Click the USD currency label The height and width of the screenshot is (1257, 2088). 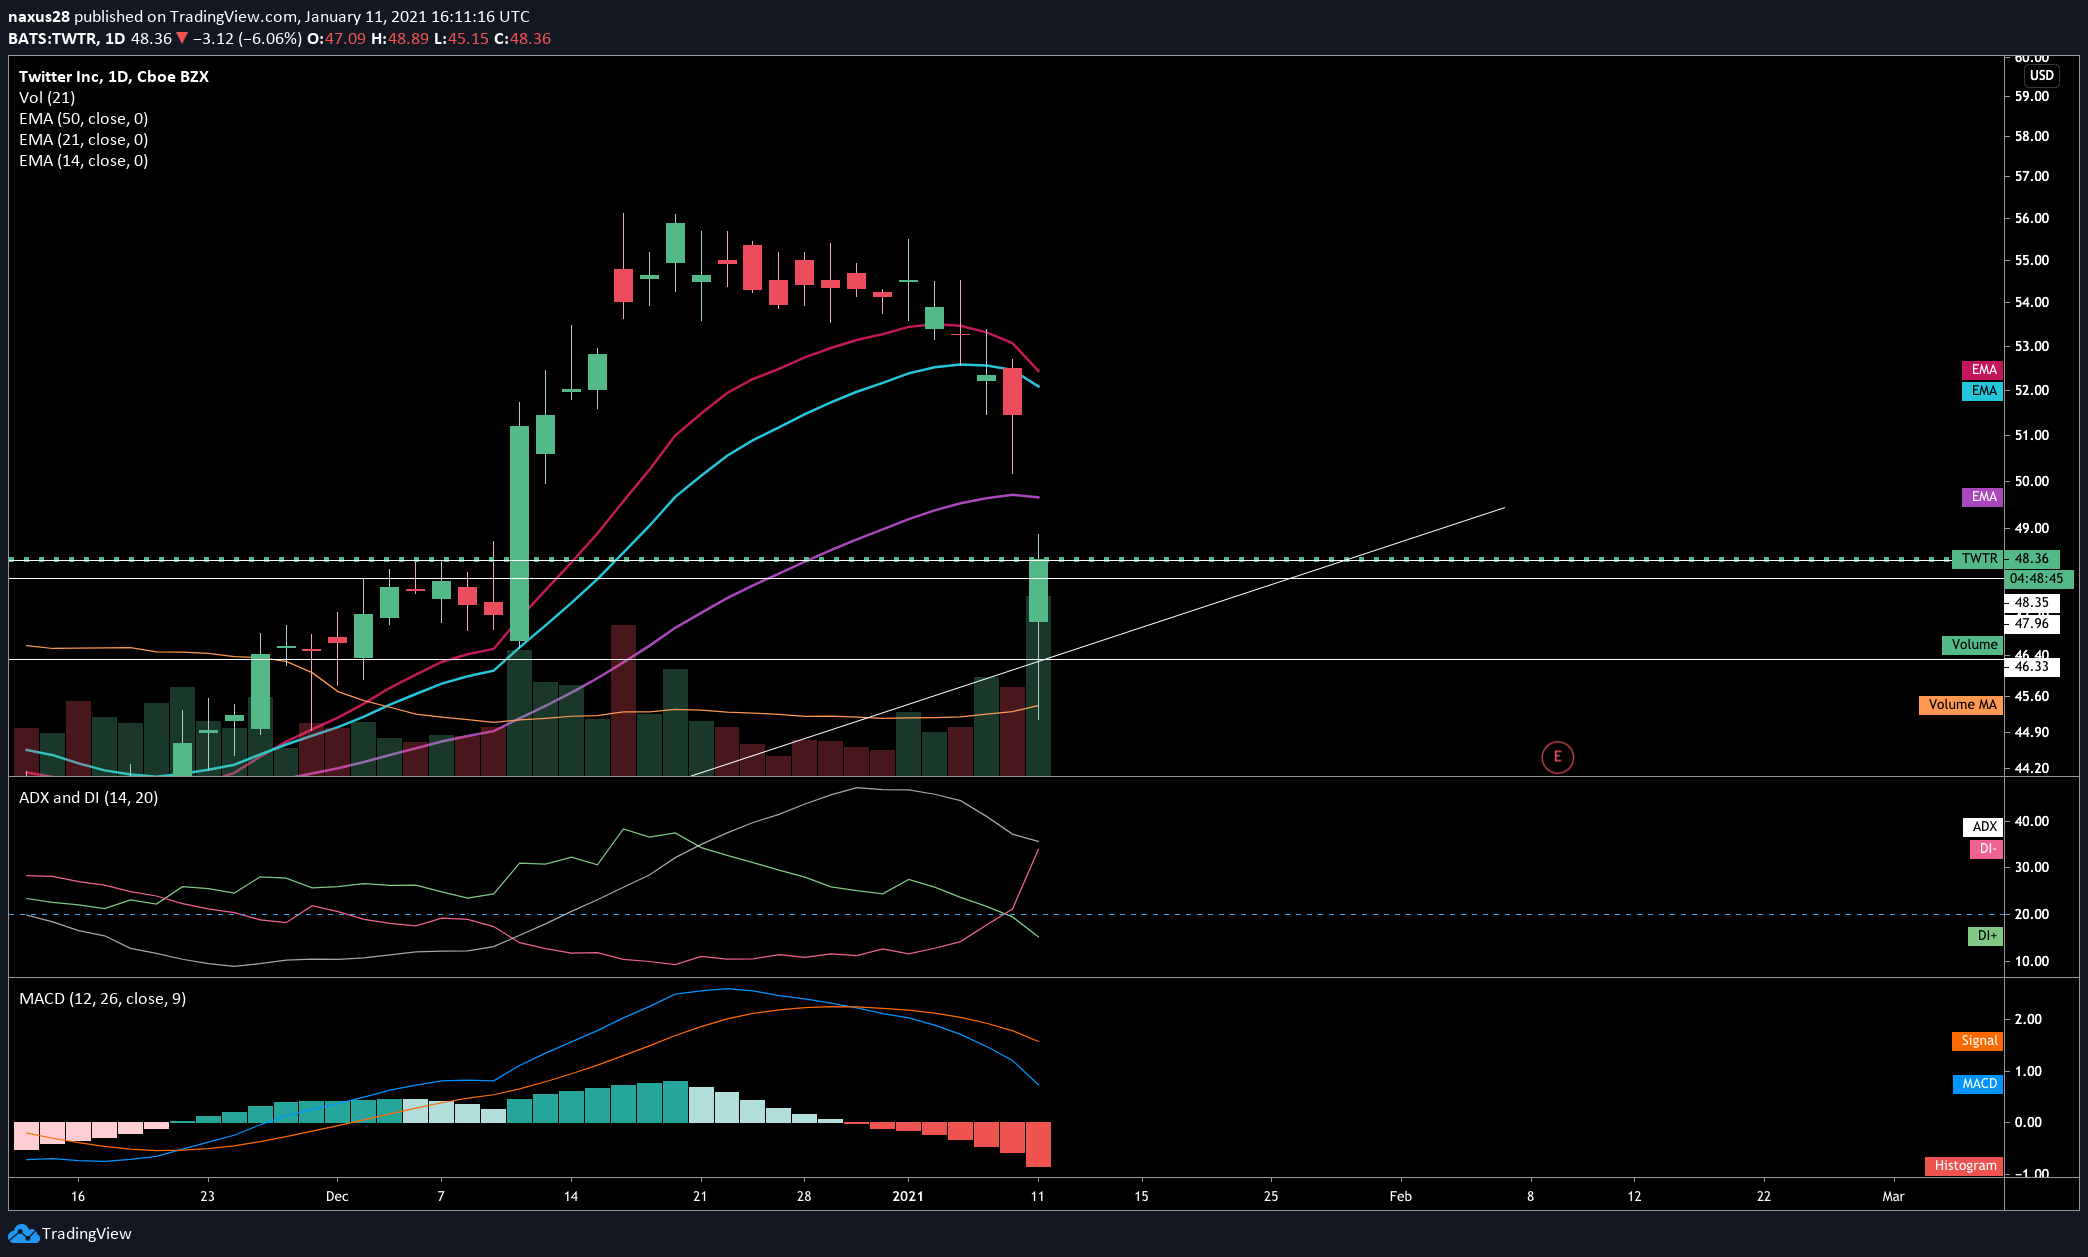click(2041, 75)
